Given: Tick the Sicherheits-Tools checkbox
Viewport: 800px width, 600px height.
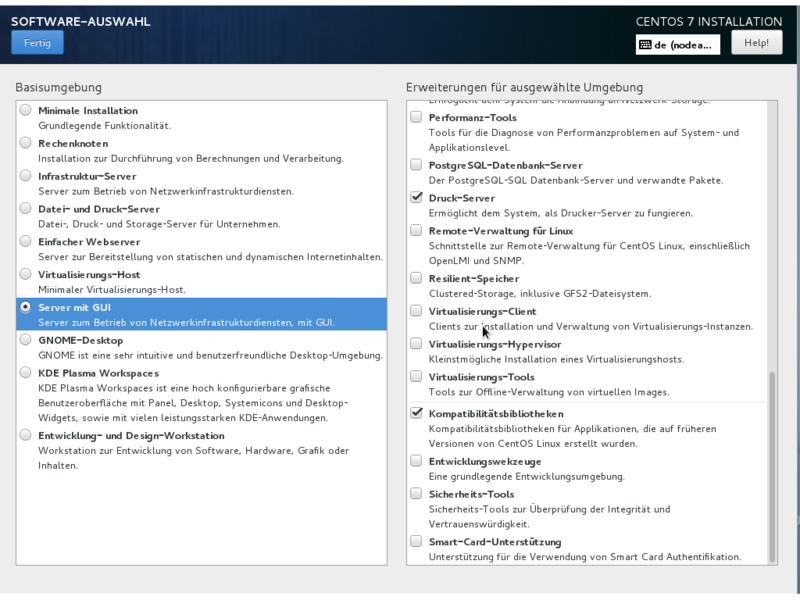Looking at the screenshot, I should (x=416, y=494).
